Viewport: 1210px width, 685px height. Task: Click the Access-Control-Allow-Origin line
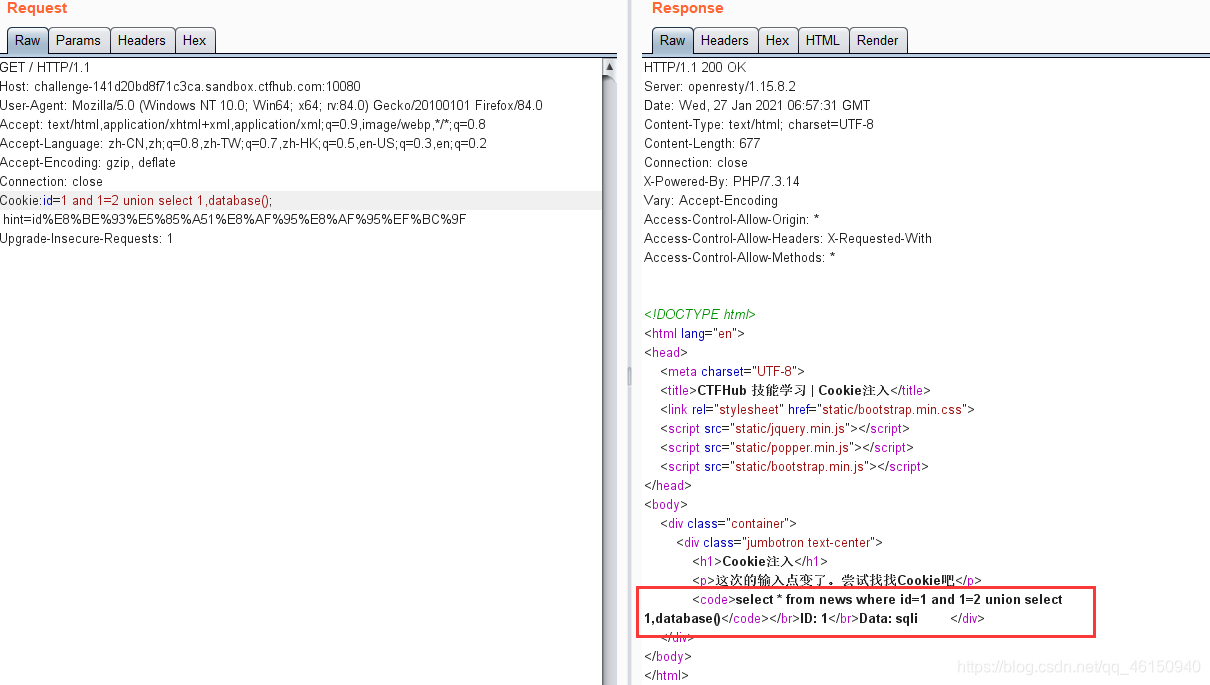[732, 219]
